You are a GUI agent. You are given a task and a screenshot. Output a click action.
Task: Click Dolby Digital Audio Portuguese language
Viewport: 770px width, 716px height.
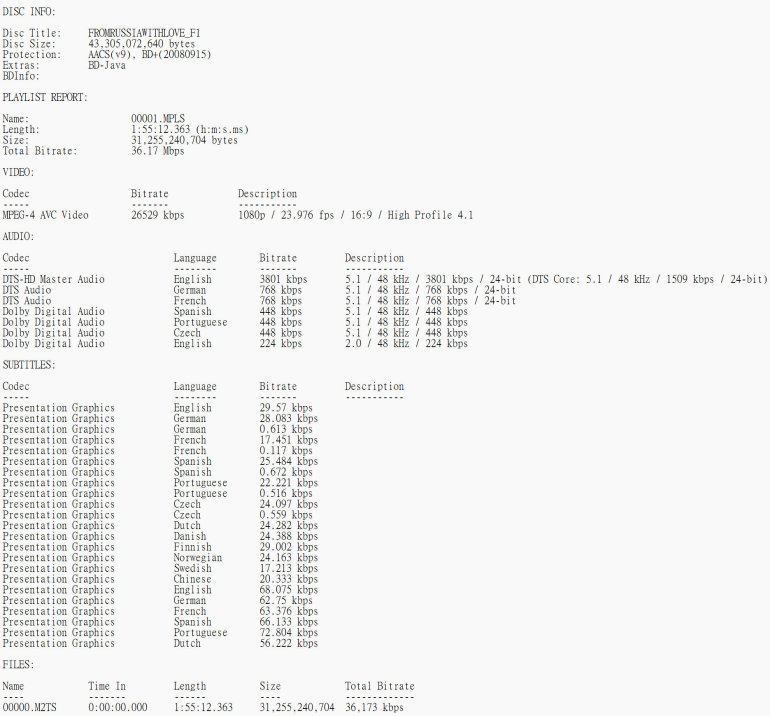pos(200,322)
